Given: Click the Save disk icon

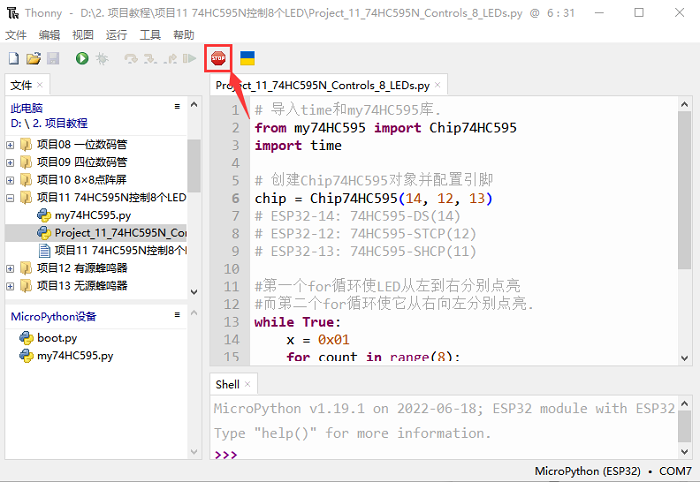Looking at the screenshot, I should click(x=52, y=59).
